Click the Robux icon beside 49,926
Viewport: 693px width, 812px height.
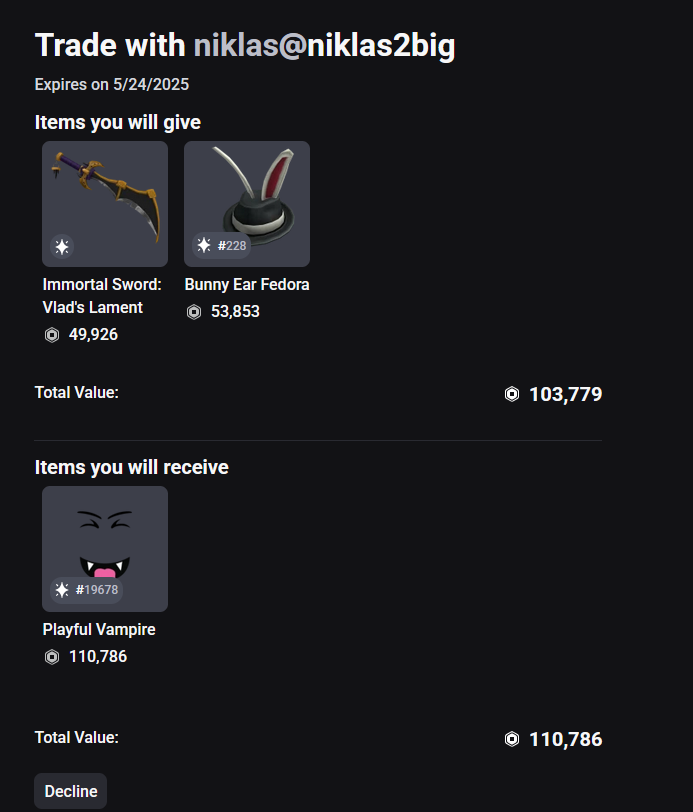tap(50, 334)
